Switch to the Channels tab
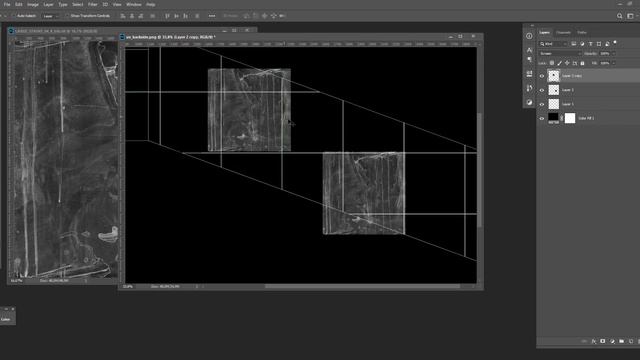Viewport: 640px width, 360px height. pyautogui.click(x=563, y=32)
